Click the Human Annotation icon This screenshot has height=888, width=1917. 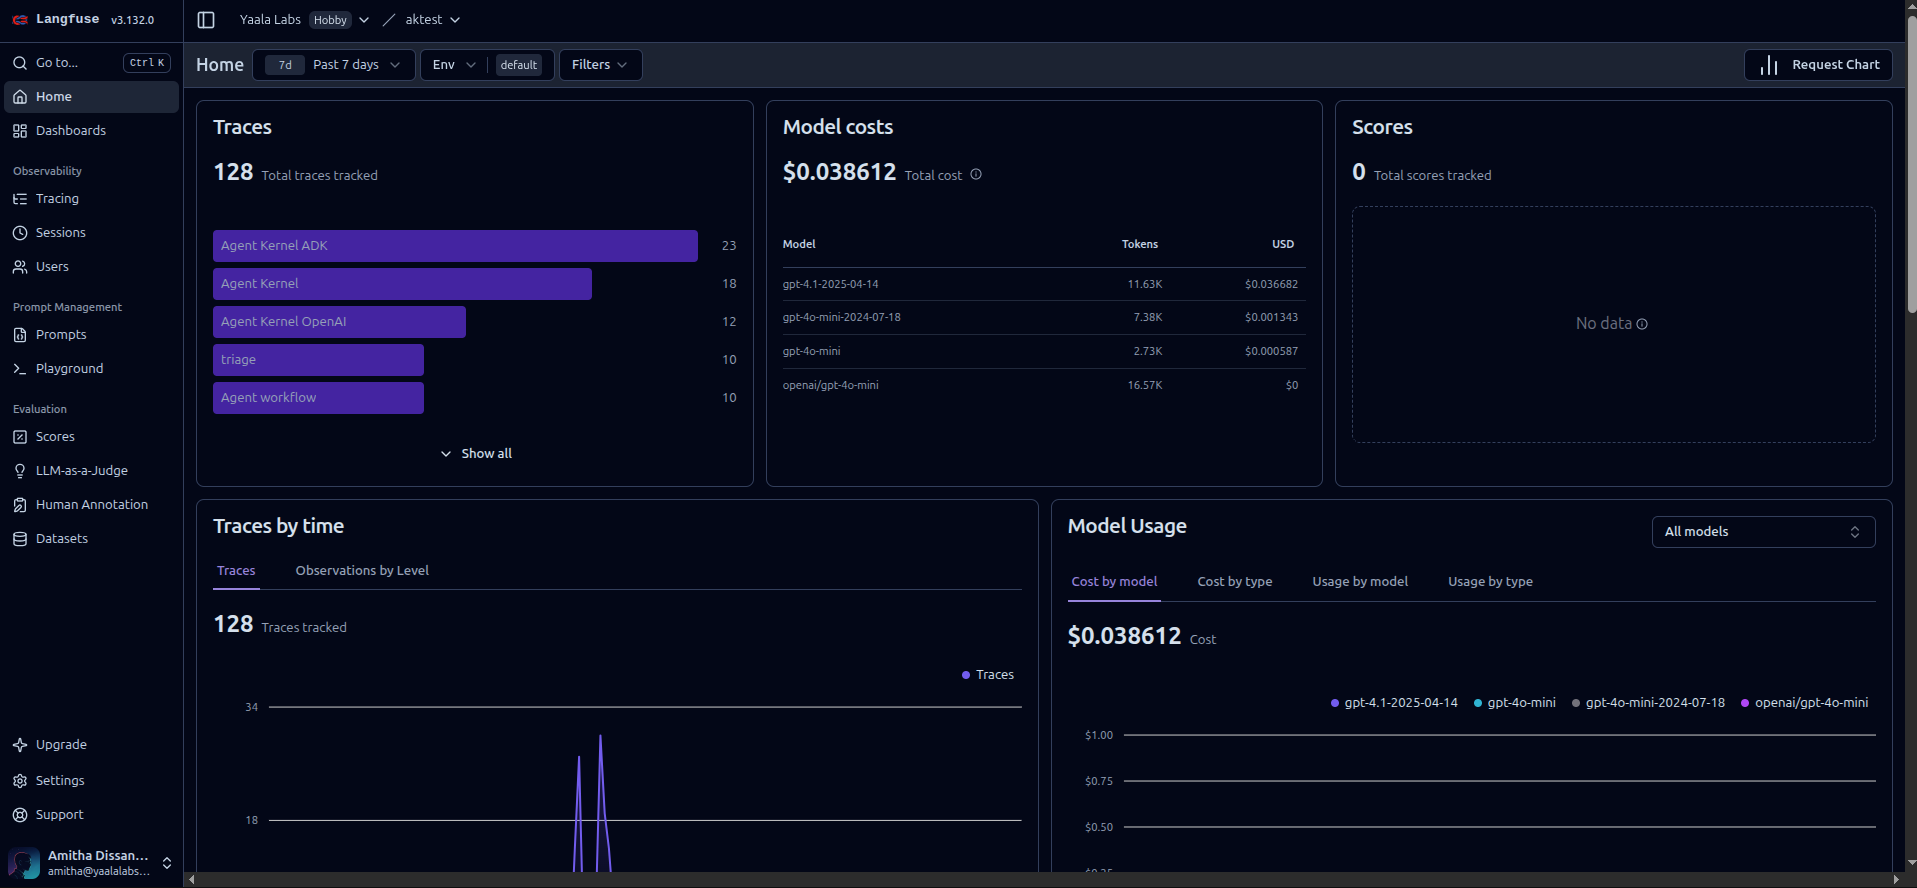[x=20, y=505]
